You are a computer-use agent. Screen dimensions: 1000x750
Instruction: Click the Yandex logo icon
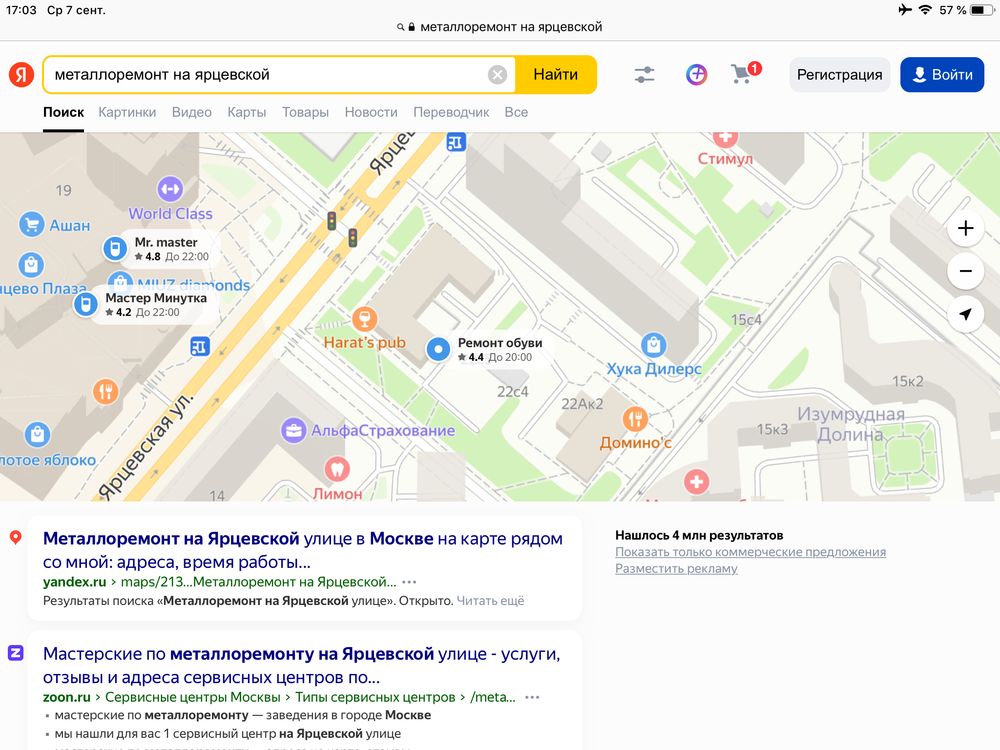21,75
